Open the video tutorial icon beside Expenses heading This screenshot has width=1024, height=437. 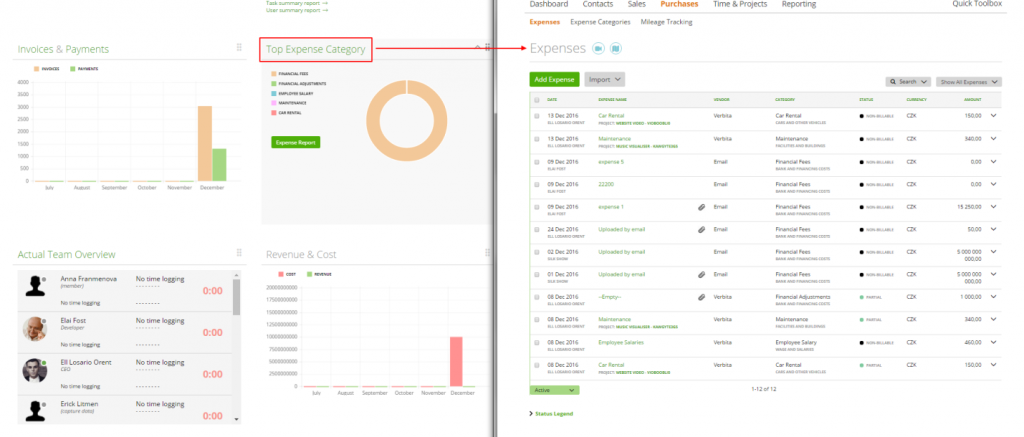click(598, 48)
